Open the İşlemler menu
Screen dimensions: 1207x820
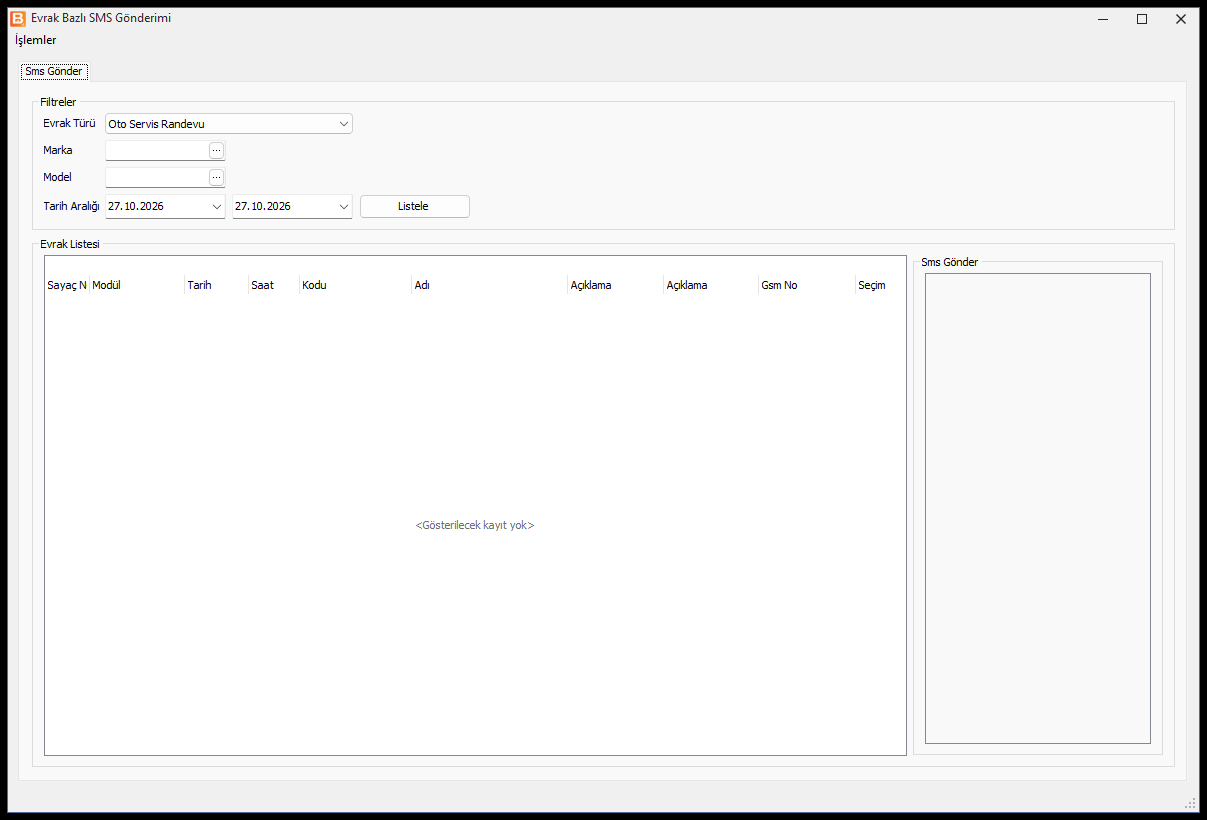click(x=36, y=40)
